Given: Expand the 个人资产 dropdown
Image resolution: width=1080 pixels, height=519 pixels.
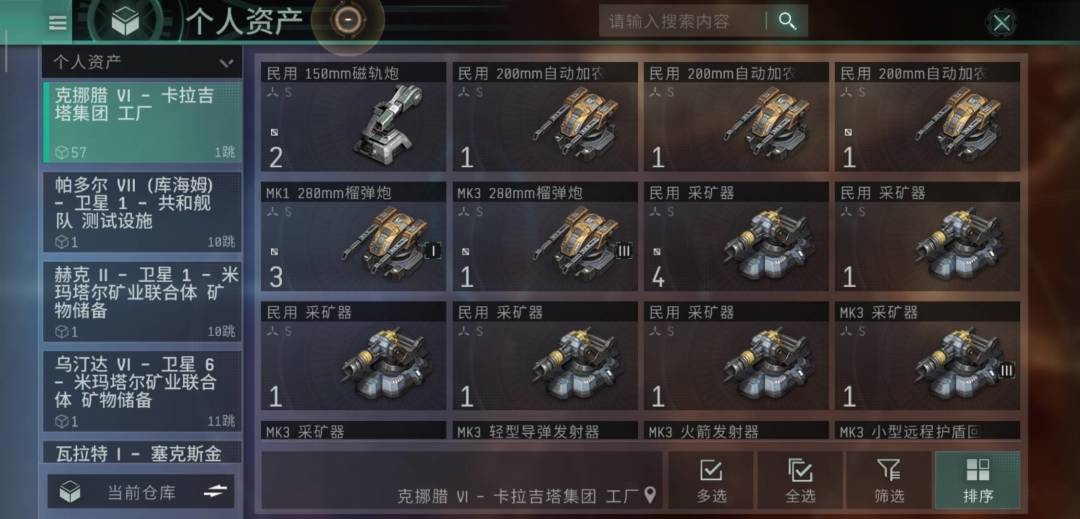Looking at the screenshot, I should pos(142,63).
